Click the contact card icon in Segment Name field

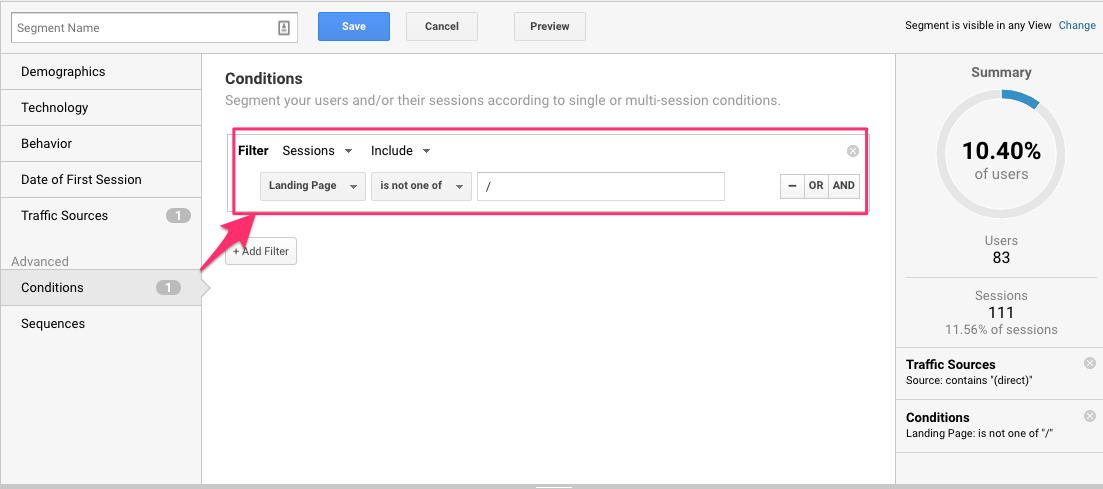pyautogui.click(x=284, y=28)
